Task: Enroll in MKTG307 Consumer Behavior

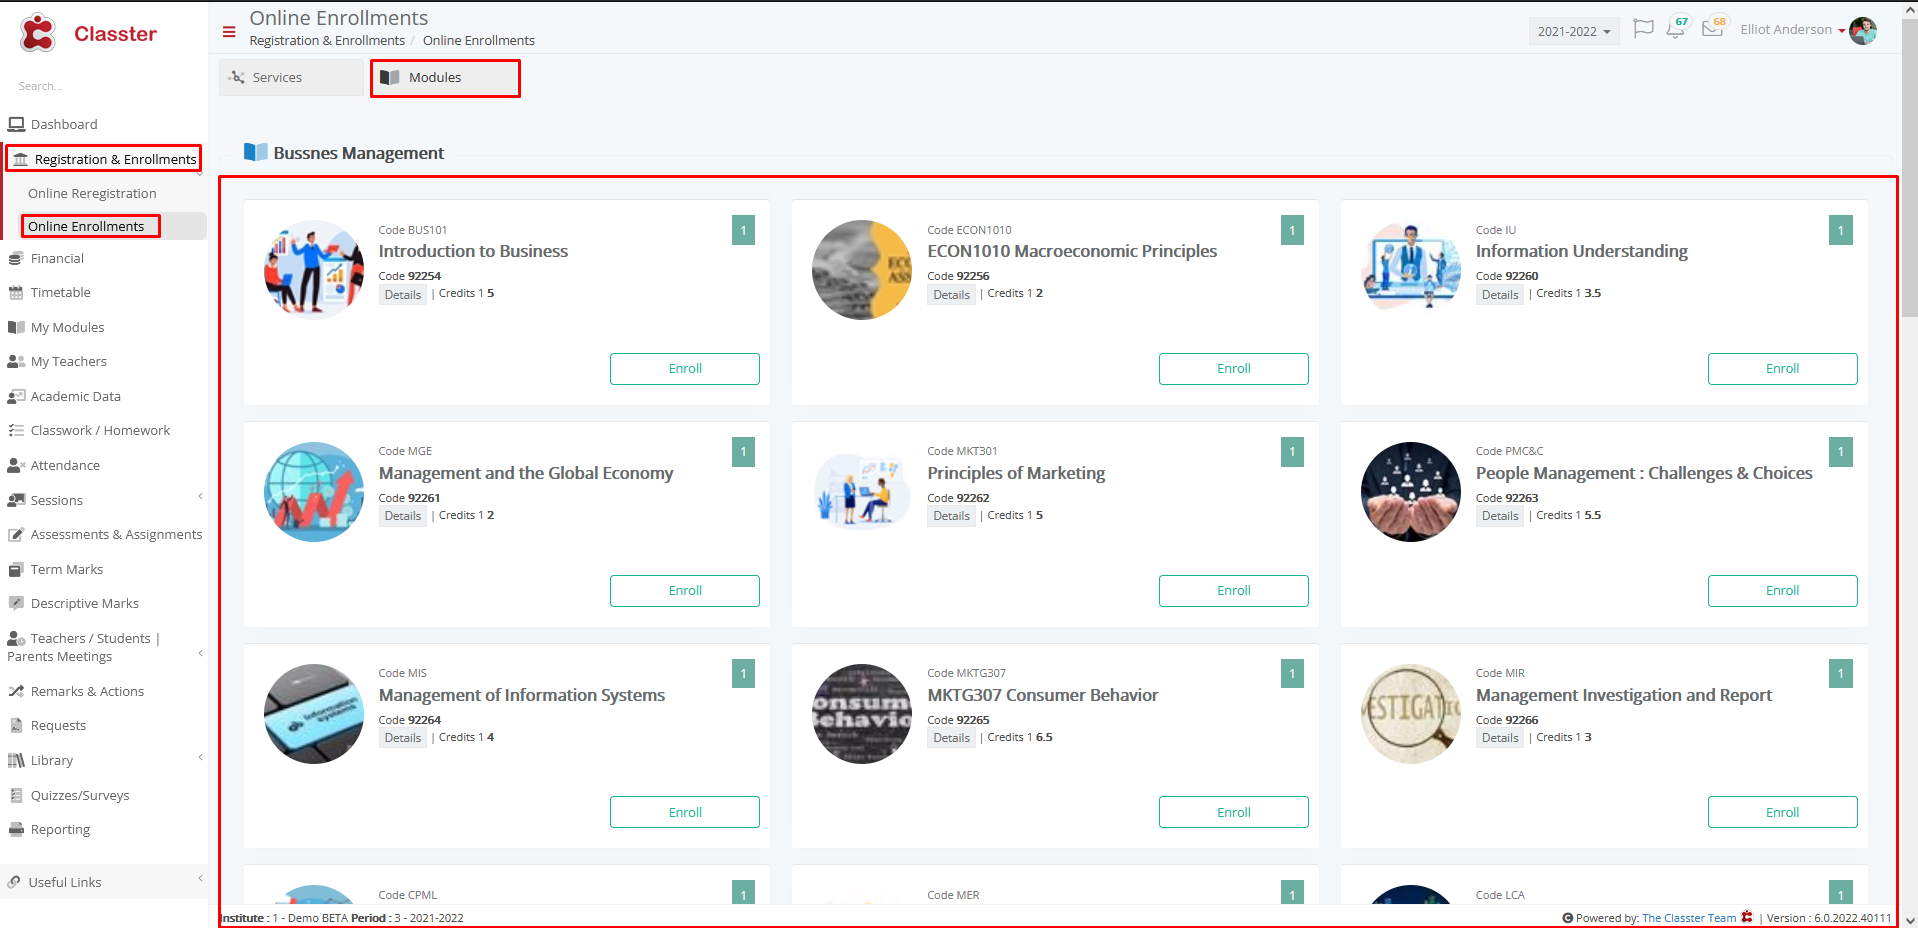Action: (1233, 812)
